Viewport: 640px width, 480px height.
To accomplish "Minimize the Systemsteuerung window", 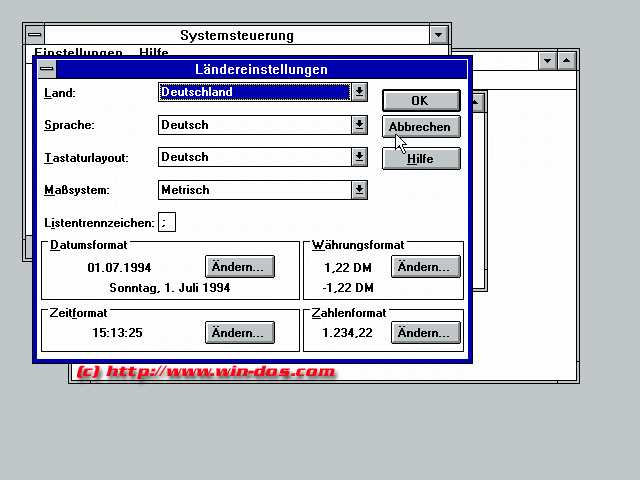I will (x=438, y=35).
